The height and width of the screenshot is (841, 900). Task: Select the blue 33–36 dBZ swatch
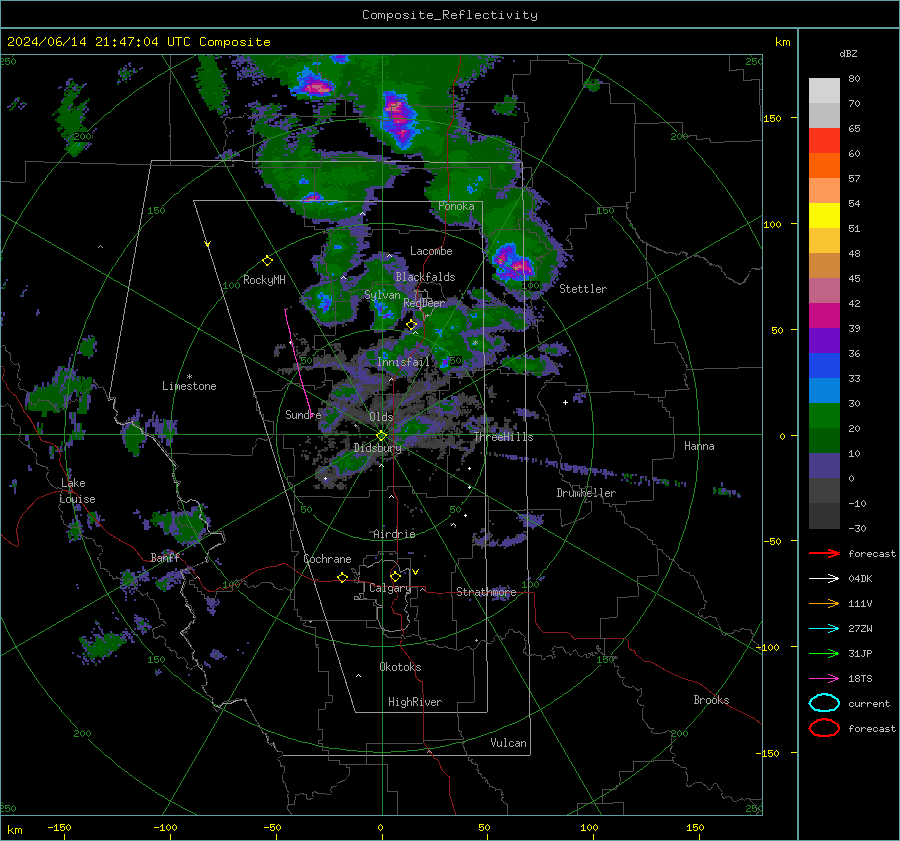[824, 366]
